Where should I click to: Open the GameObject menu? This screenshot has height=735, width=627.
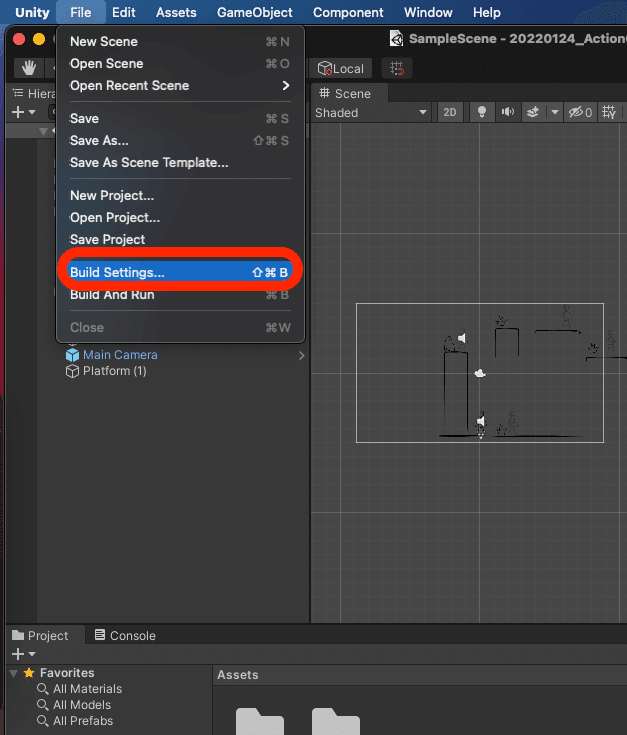(254, 12)
